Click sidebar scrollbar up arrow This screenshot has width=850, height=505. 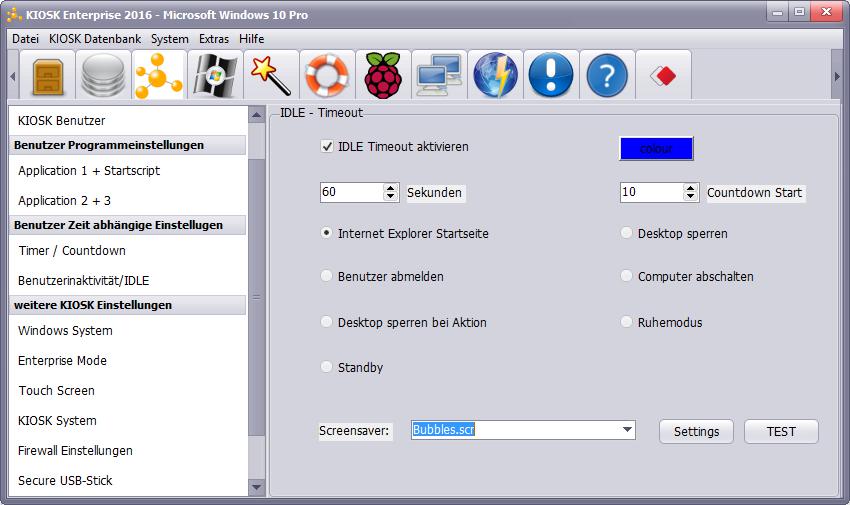pyautogui.click(x=256, y=114)
